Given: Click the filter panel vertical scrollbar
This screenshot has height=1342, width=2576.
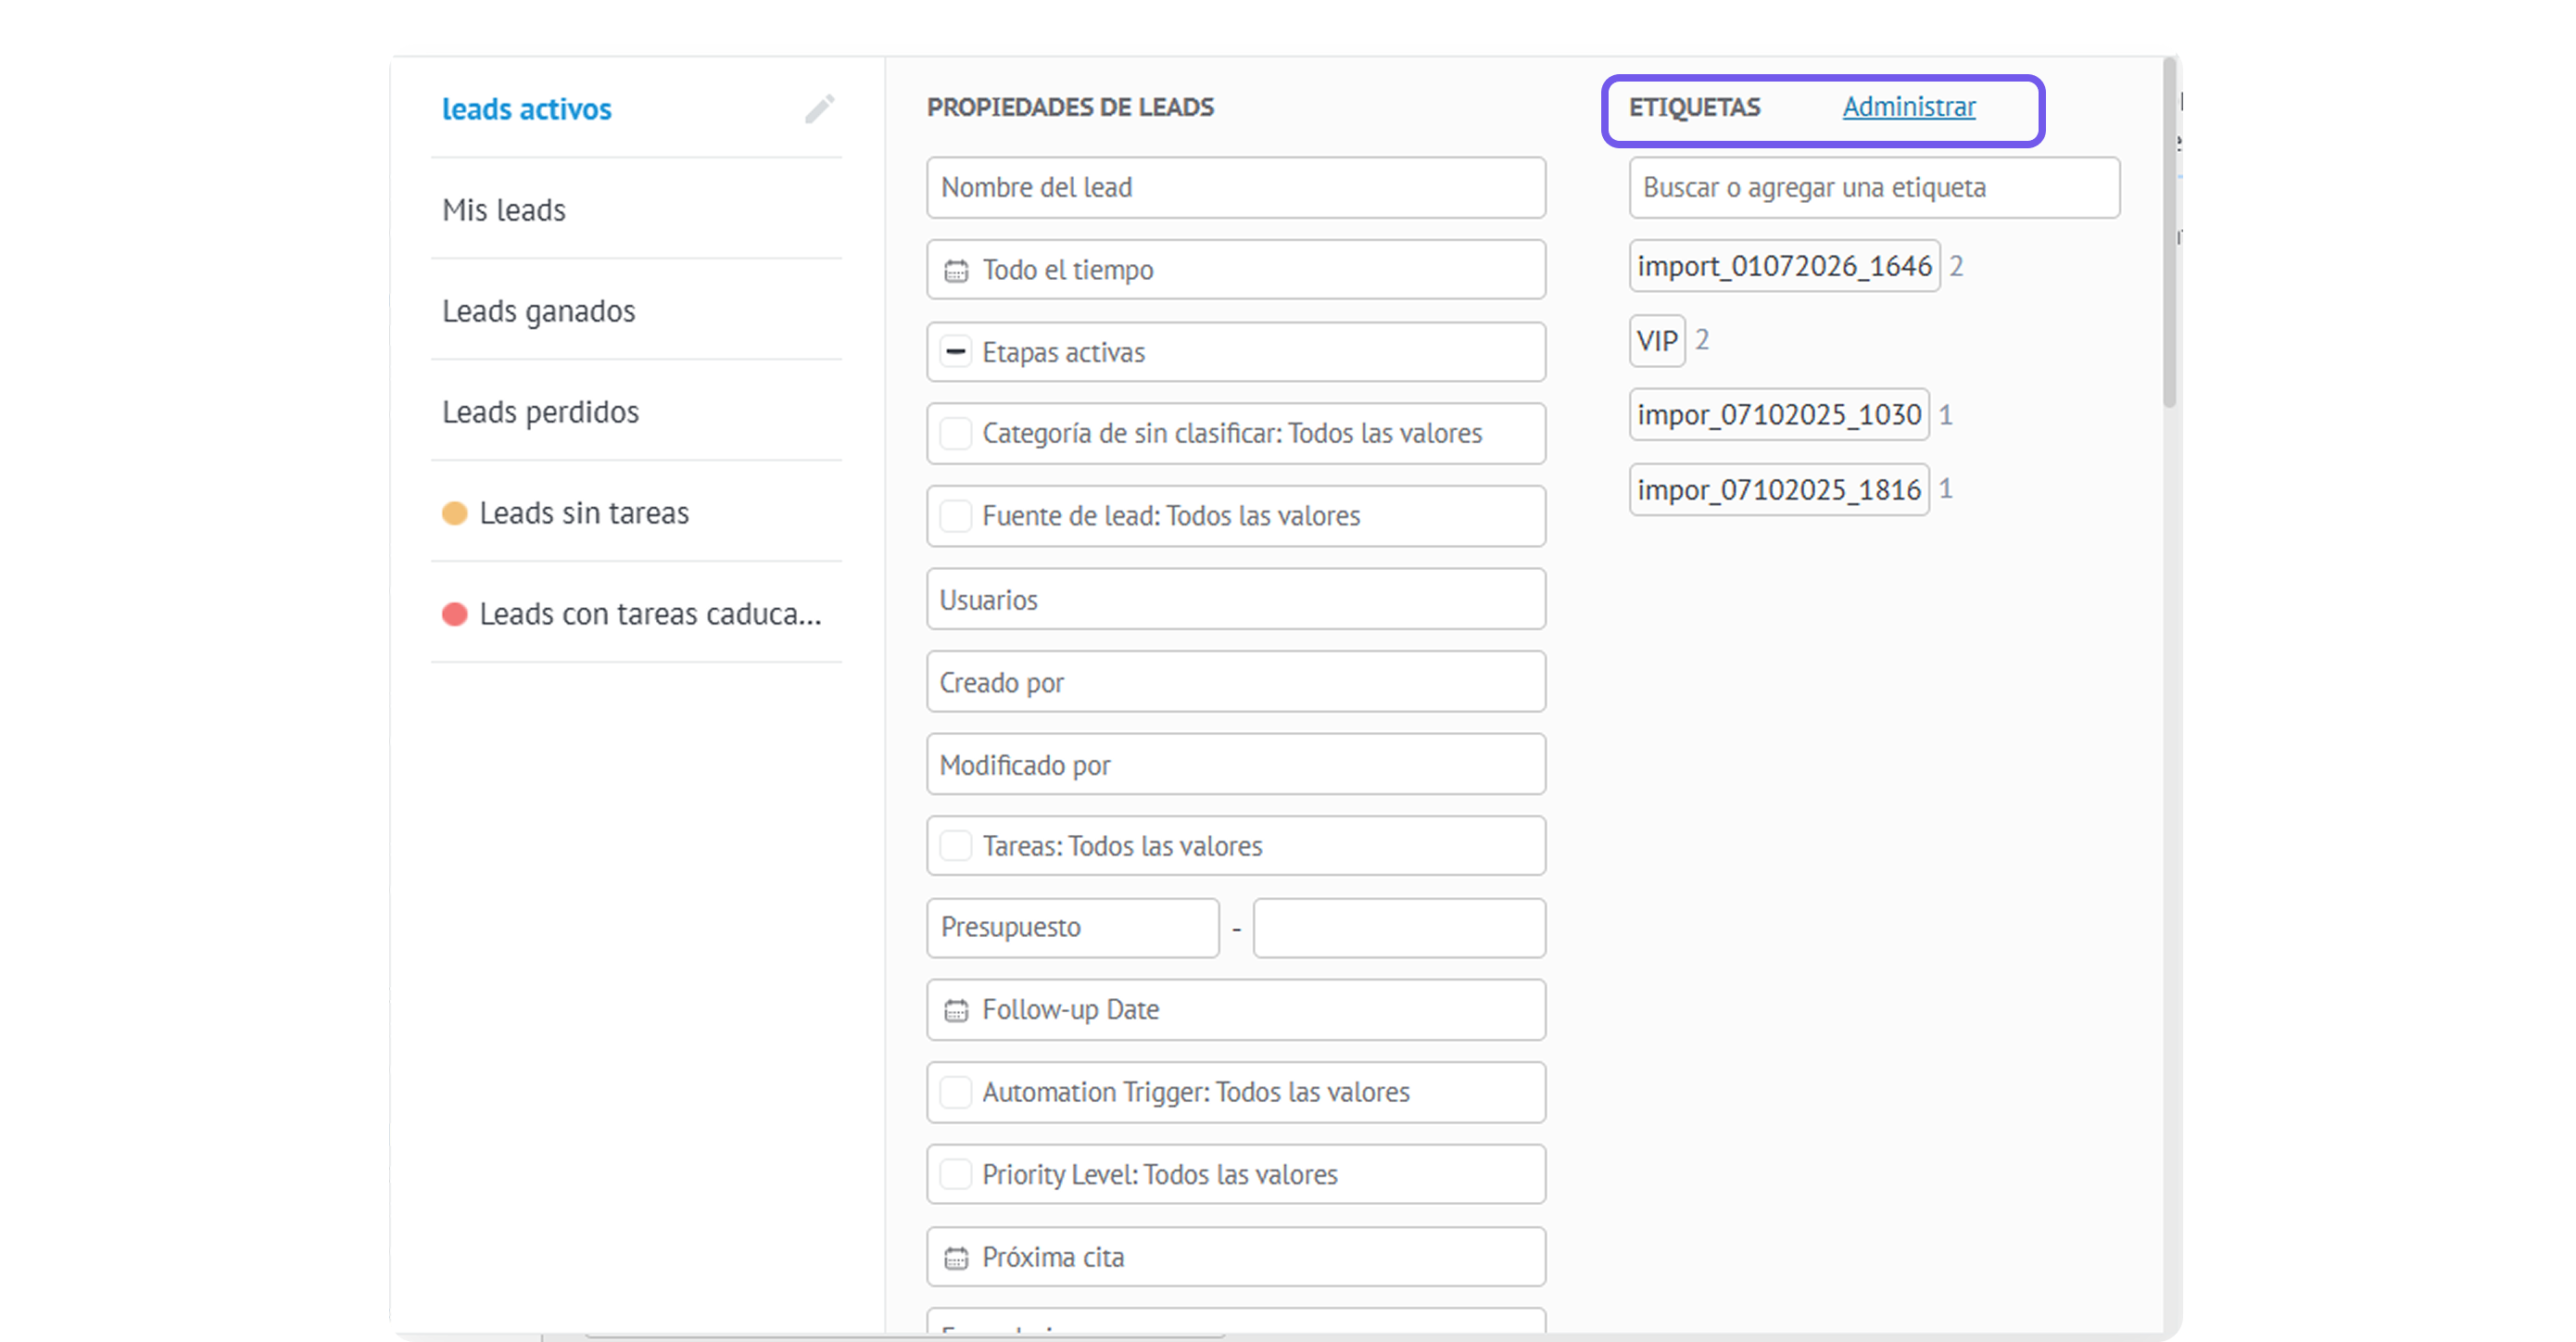Looking at the screenshot, I should click(x=2169, y=233).
